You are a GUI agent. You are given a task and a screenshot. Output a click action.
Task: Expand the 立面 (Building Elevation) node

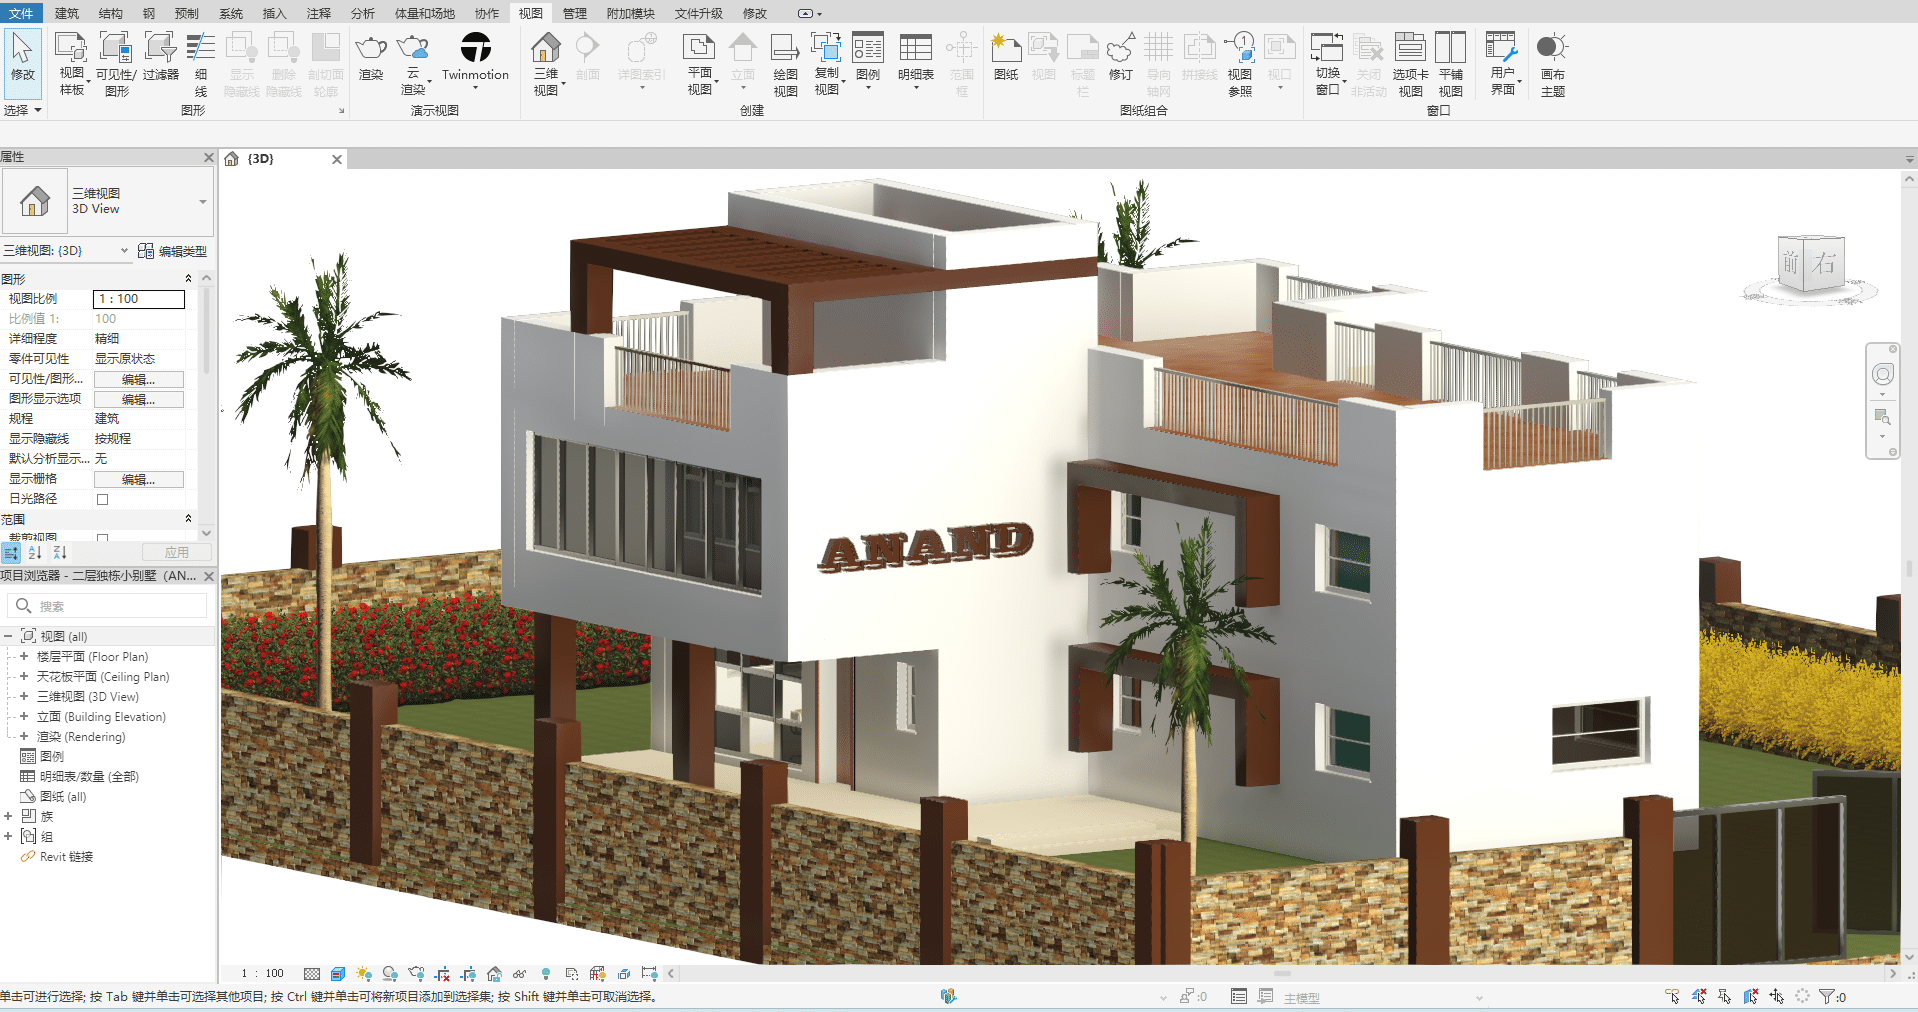[x=24, y=717]
